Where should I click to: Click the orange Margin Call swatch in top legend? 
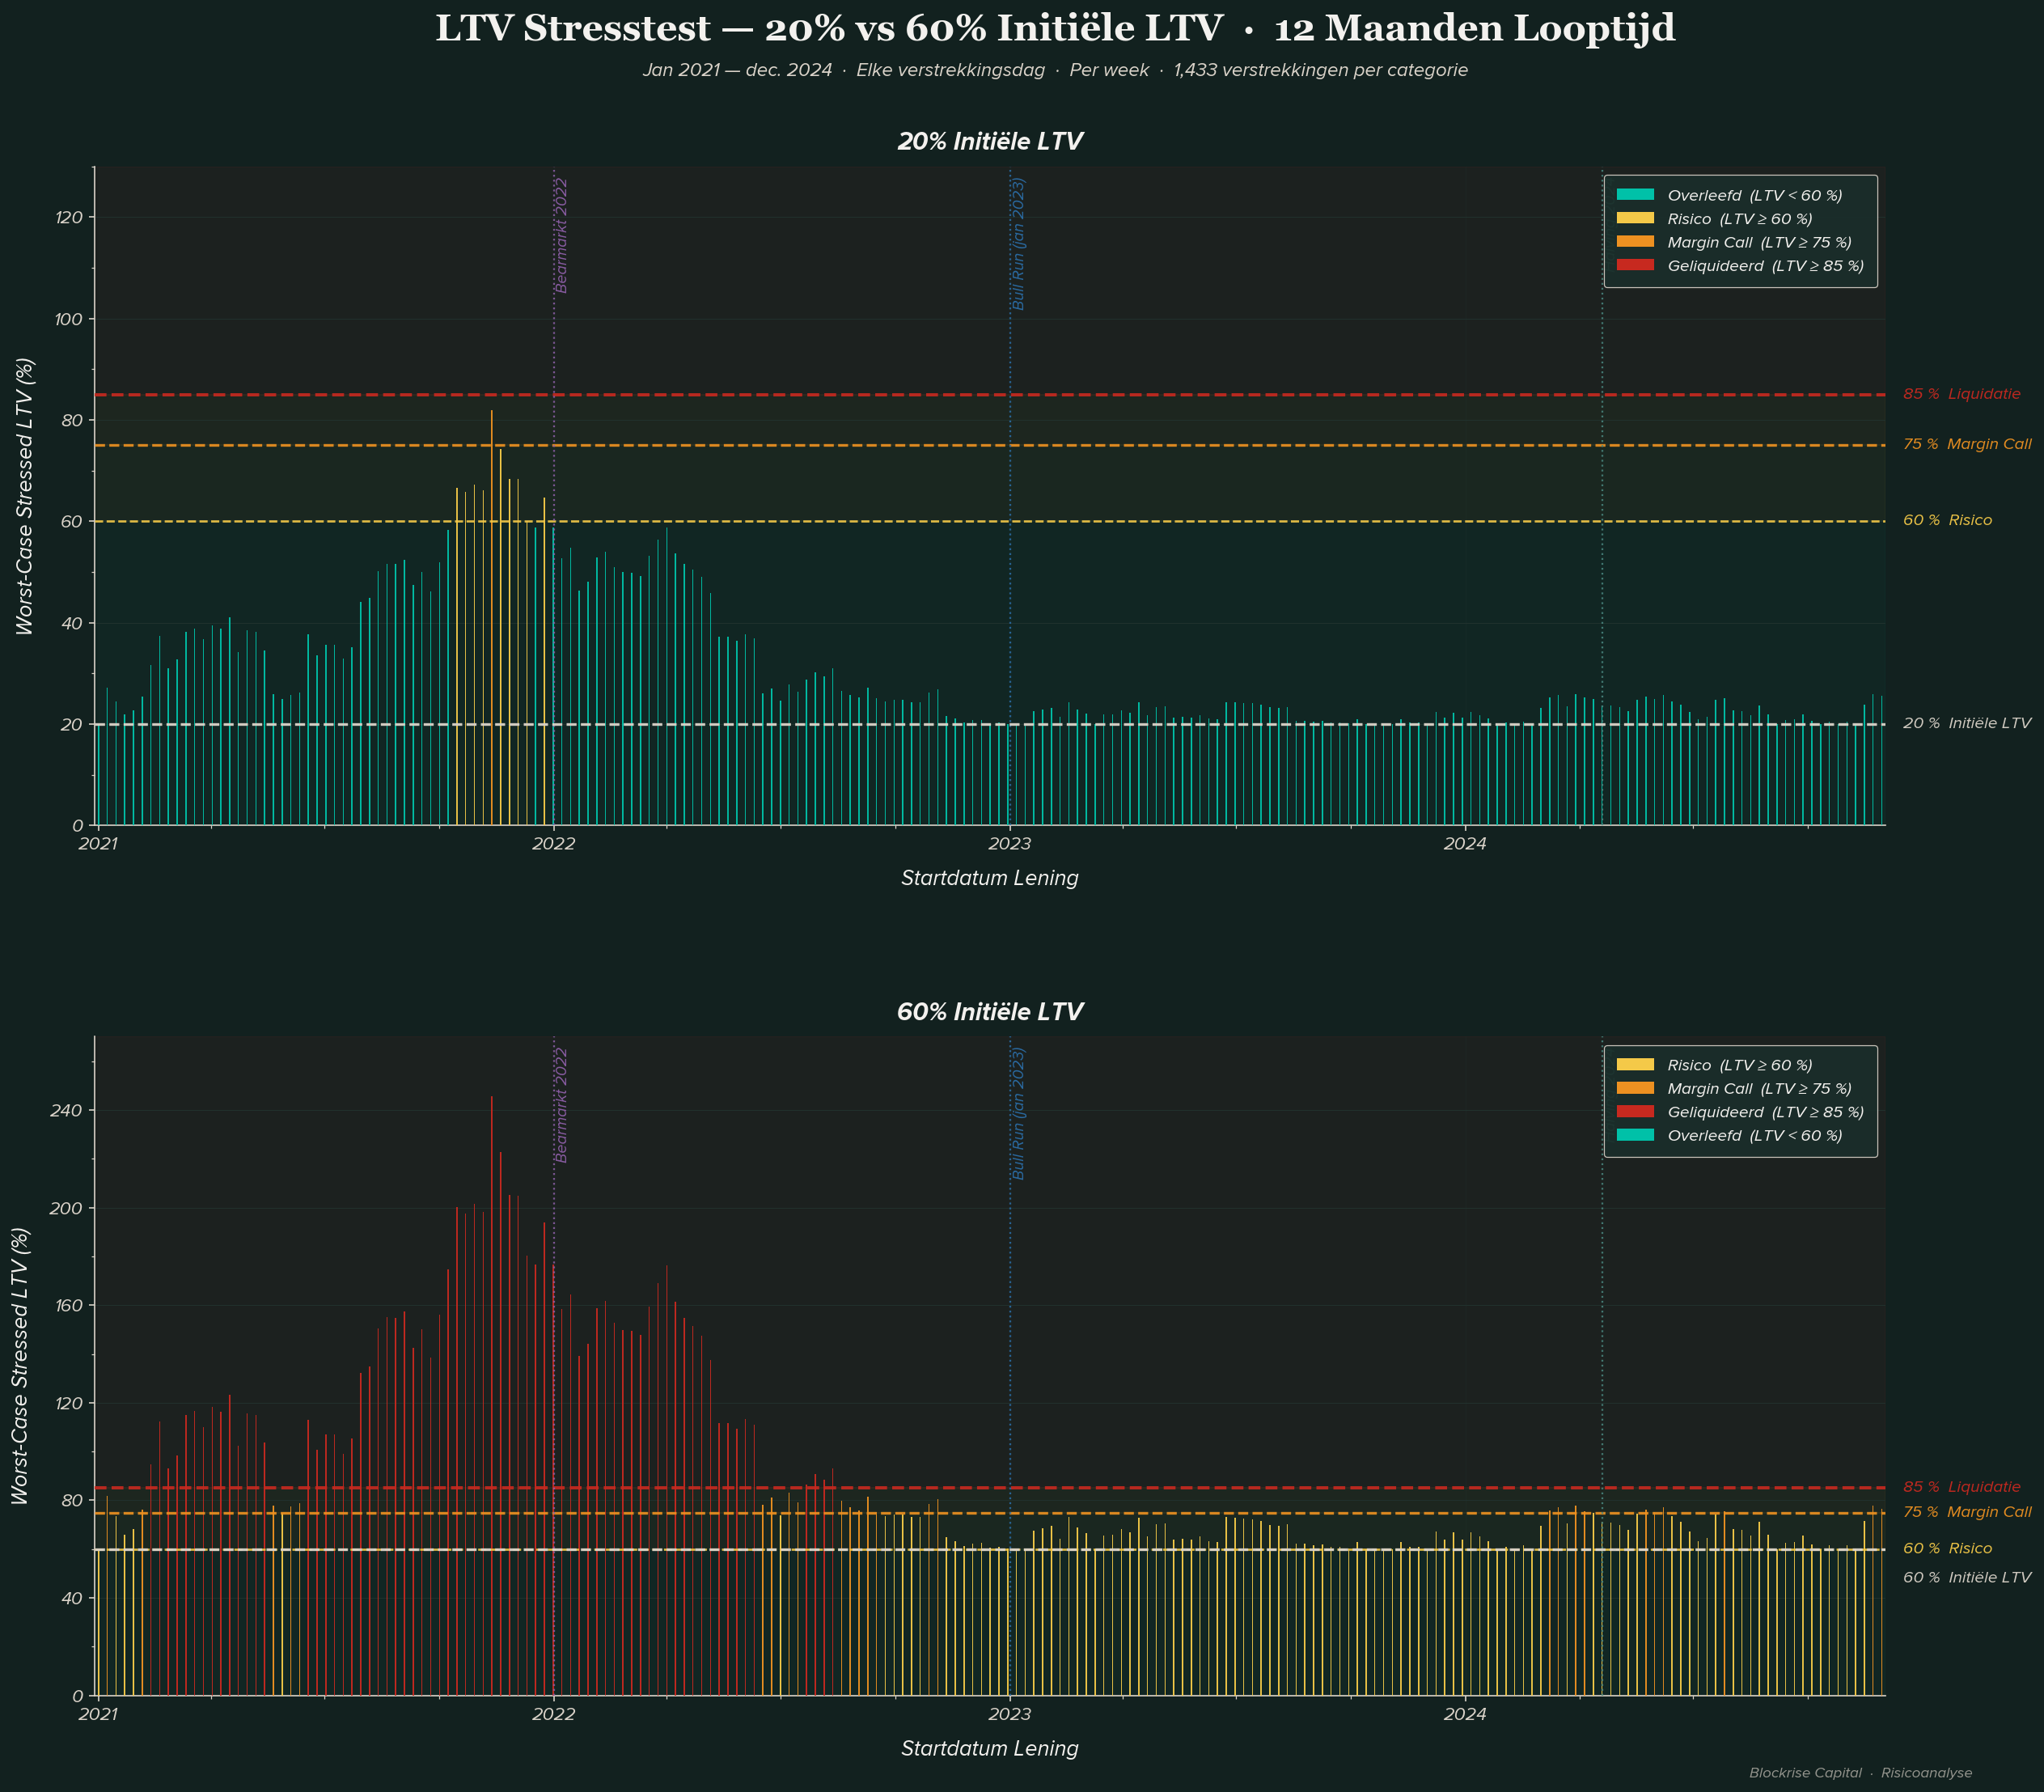pos(1635,242)
